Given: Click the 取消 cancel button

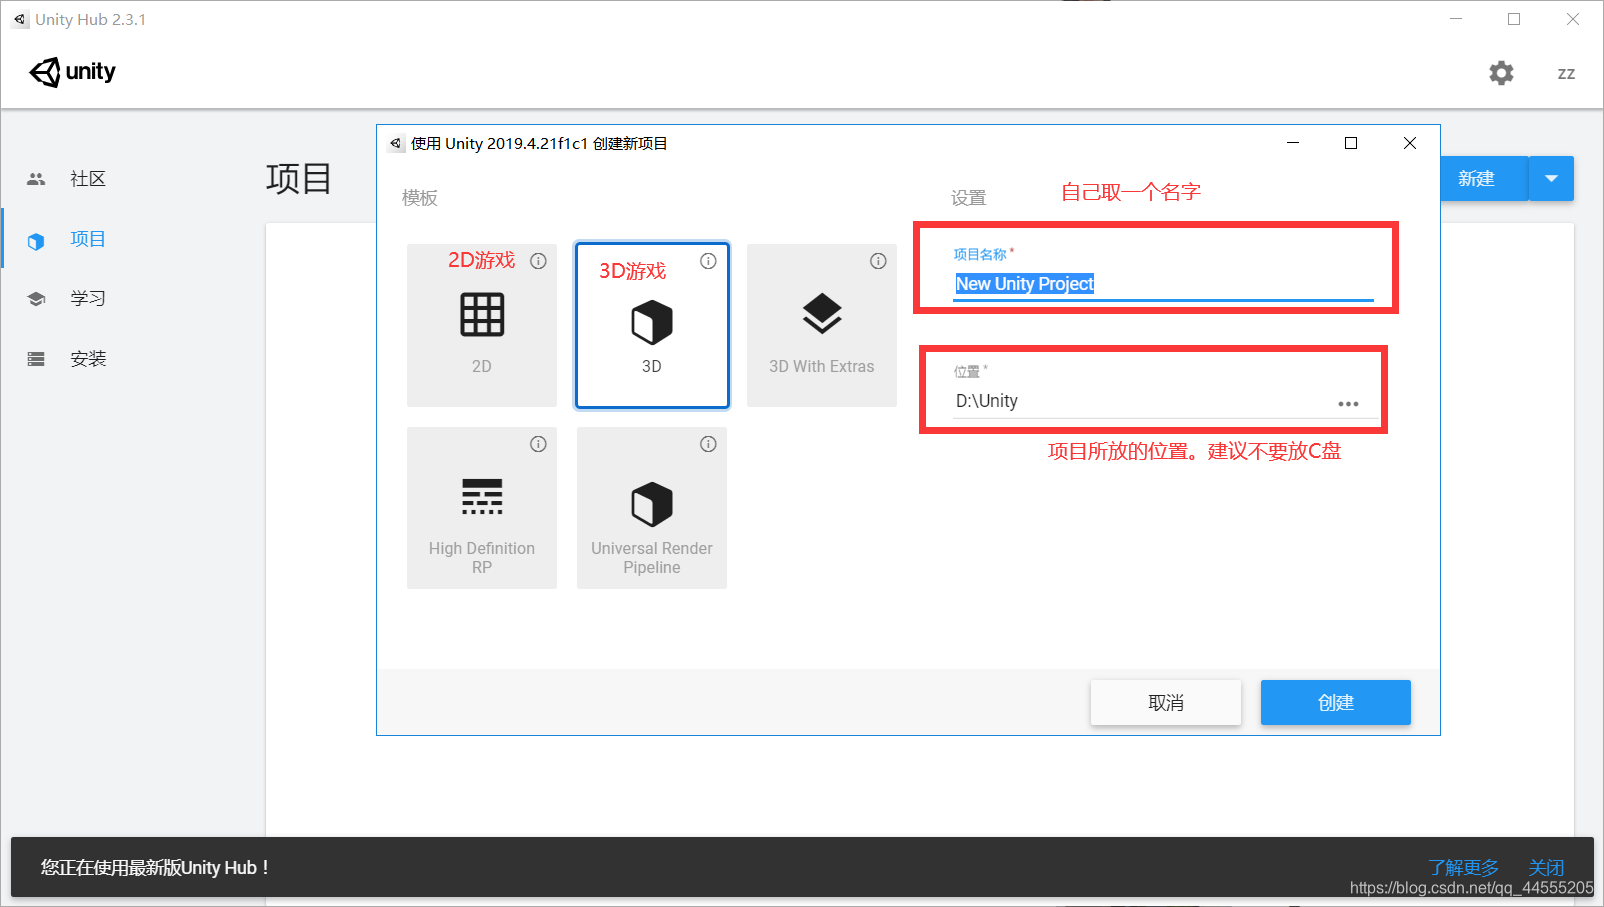Looking at the screenshot, I should [1166, 703].
